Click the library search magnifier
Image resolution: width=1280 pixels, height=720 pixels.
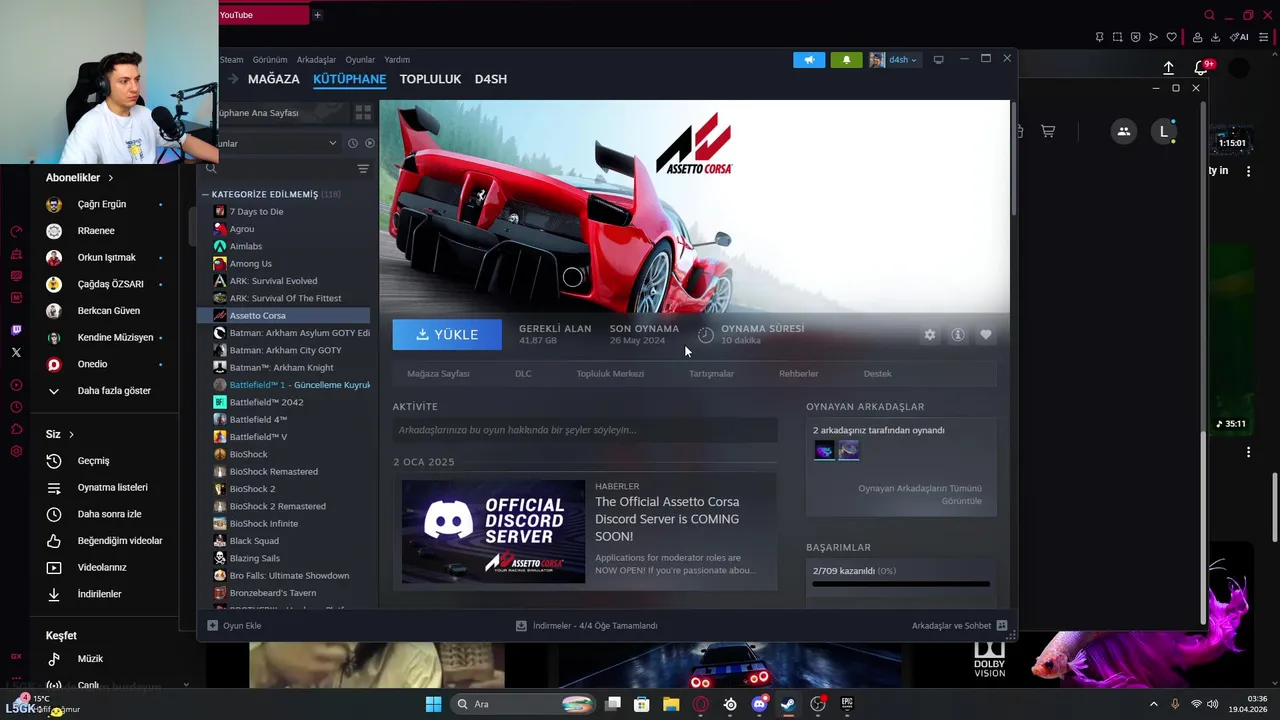211,169
